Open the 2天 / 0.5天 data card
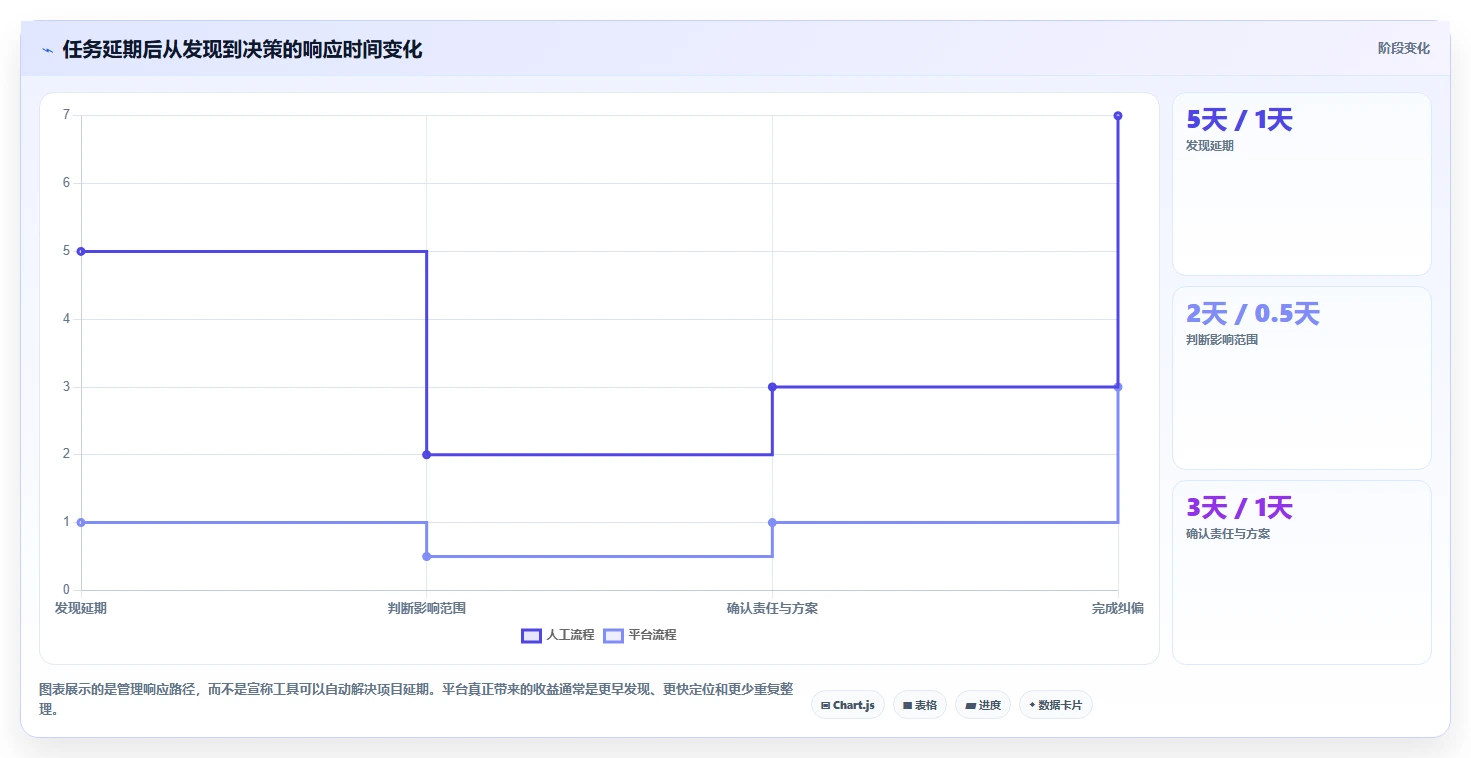This screenshot has width=1471, height=758. pos(1301,378)
